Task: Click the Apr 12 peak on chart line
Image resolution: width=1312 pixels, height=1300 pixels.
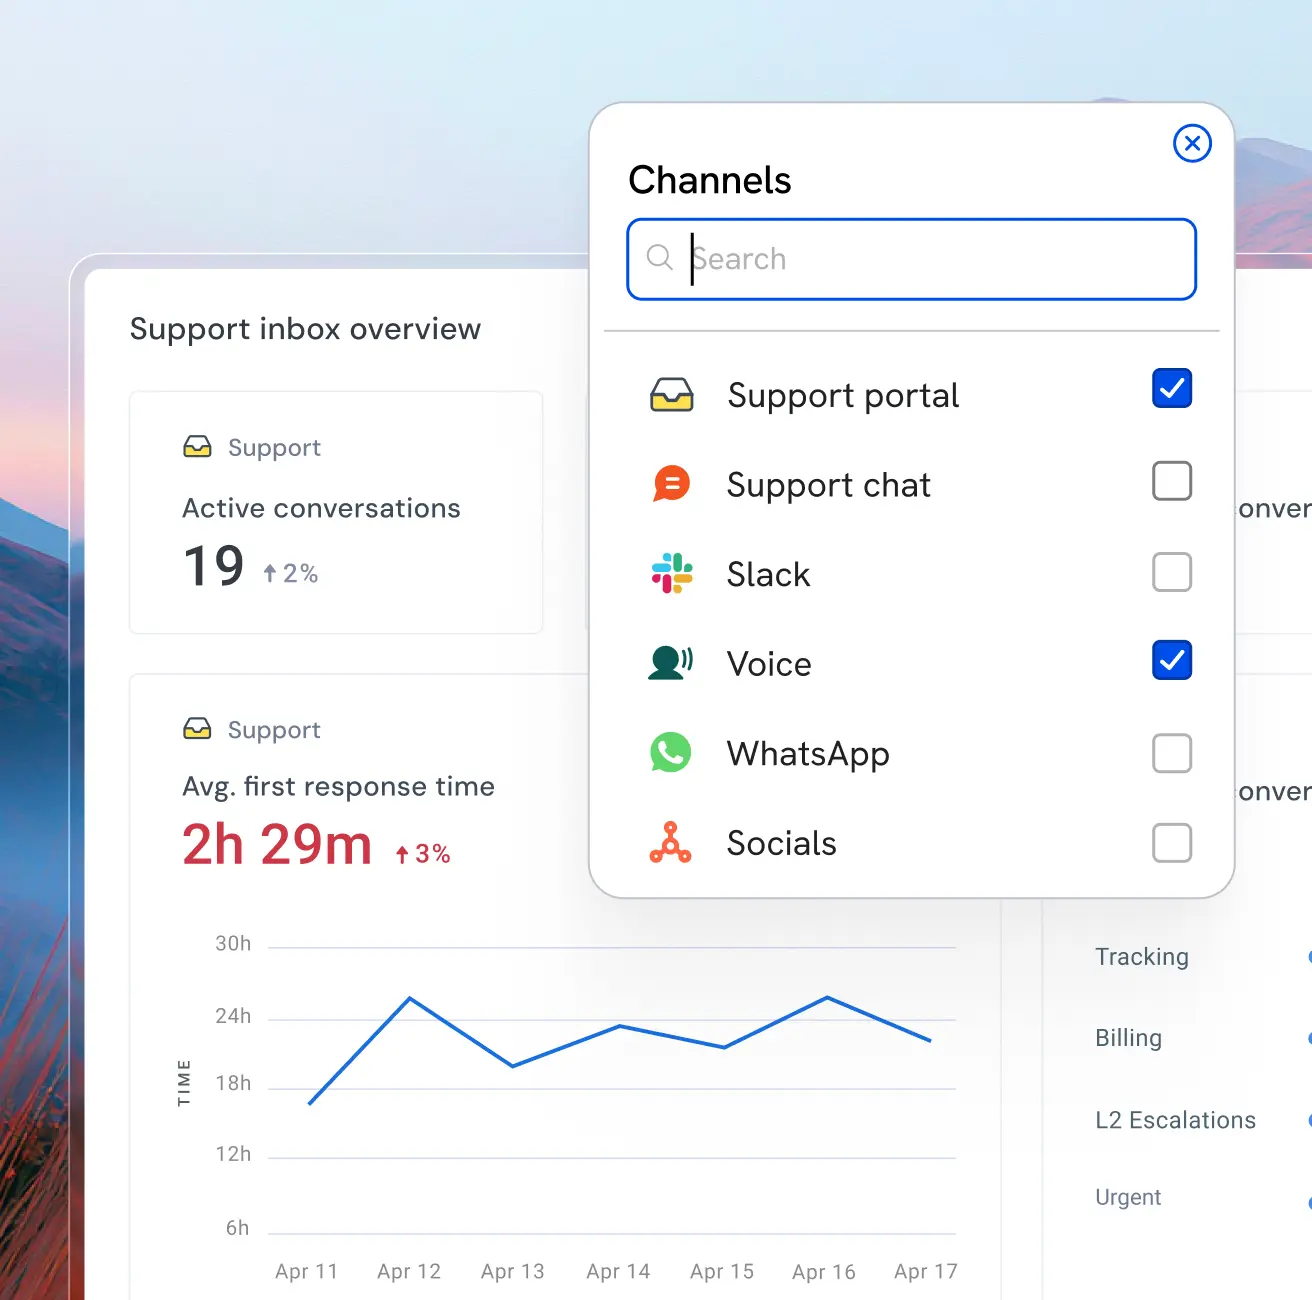Action: click(410, 998)
